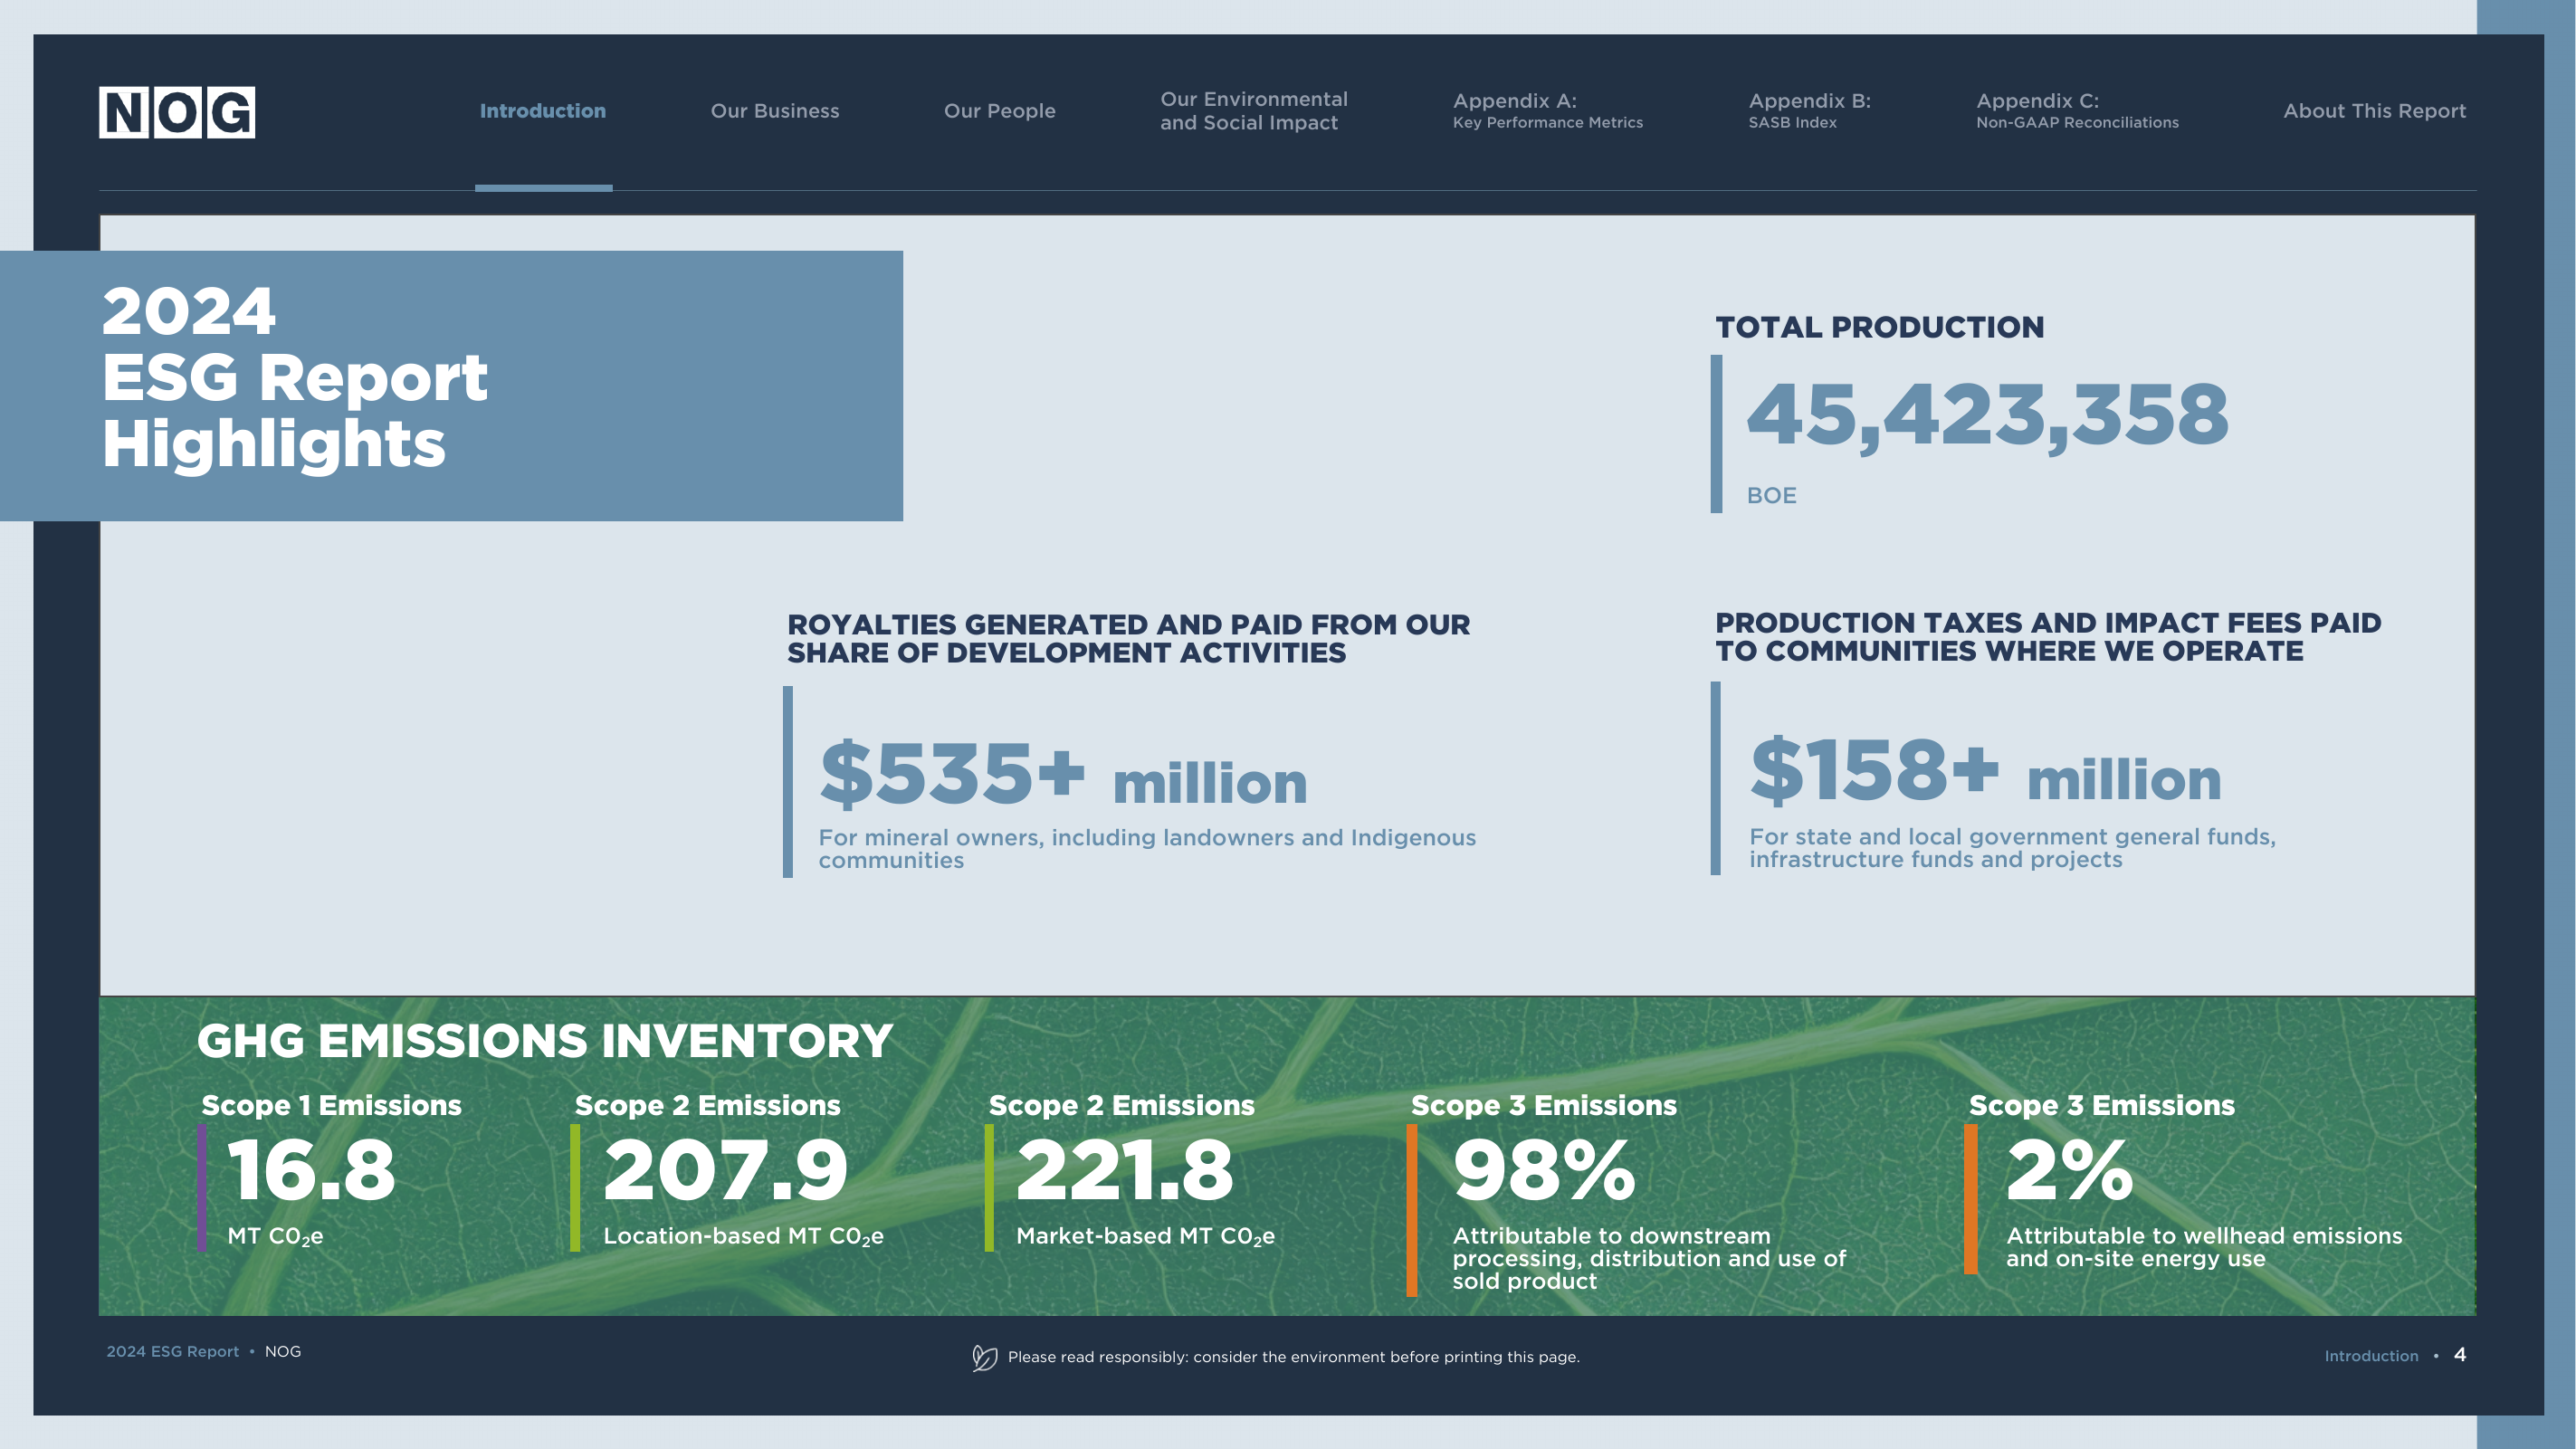Click the mineral owners description text
The width and height of the screenshot is (2576, 1449).
click(1147, 849)
